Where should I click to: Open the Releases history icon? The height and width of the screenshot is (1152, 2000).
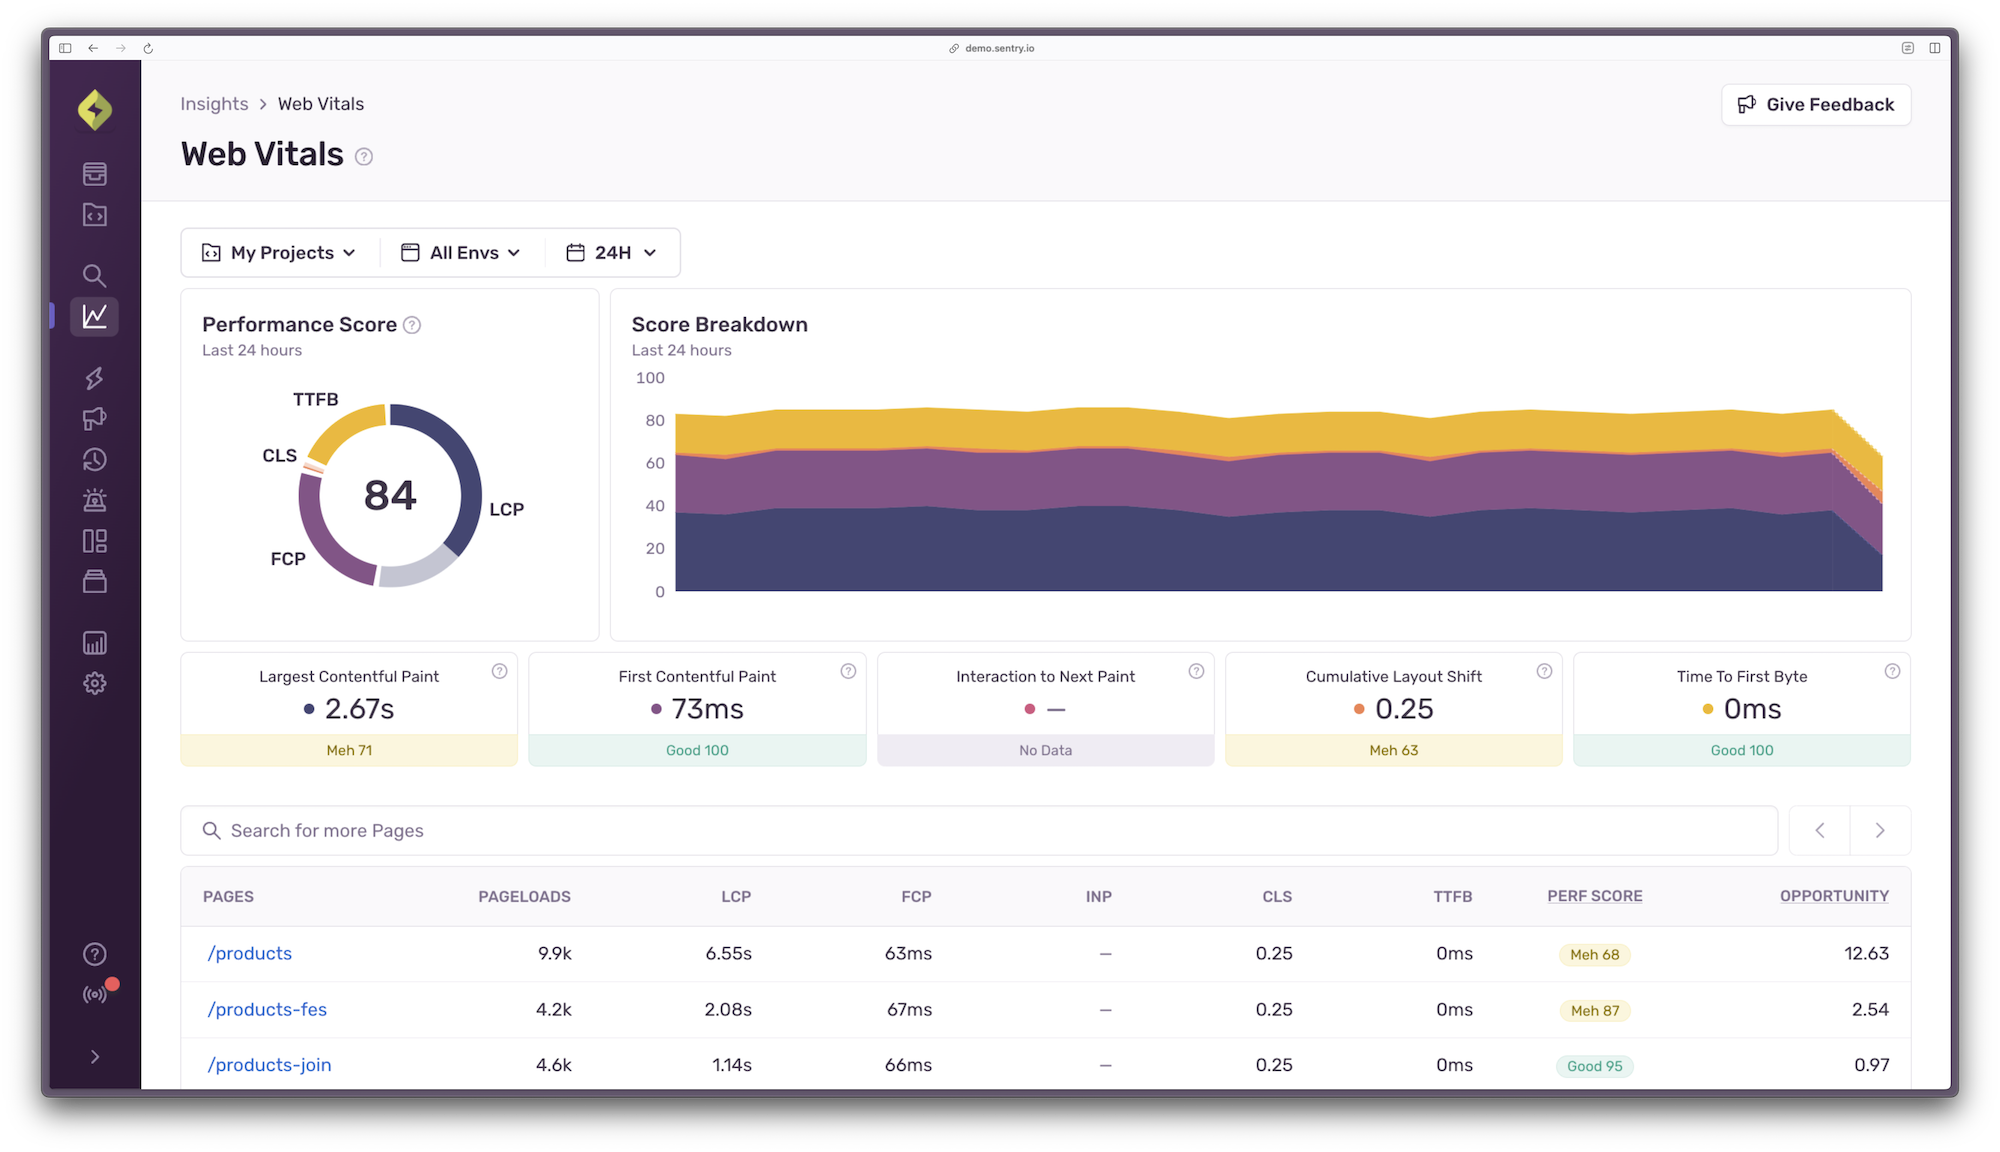(95, 460)
